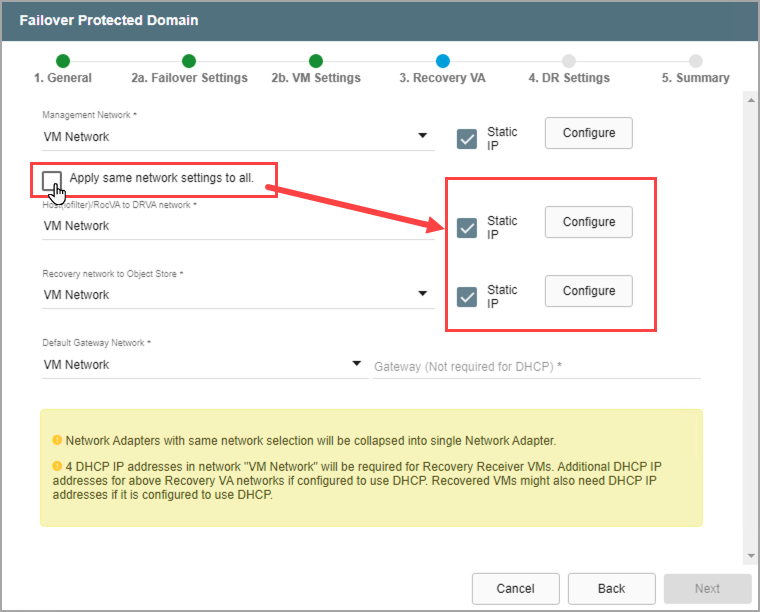Jump to the 5. Summary step label
This screenshot has width=760, height=612.
[x=695, y=78]
